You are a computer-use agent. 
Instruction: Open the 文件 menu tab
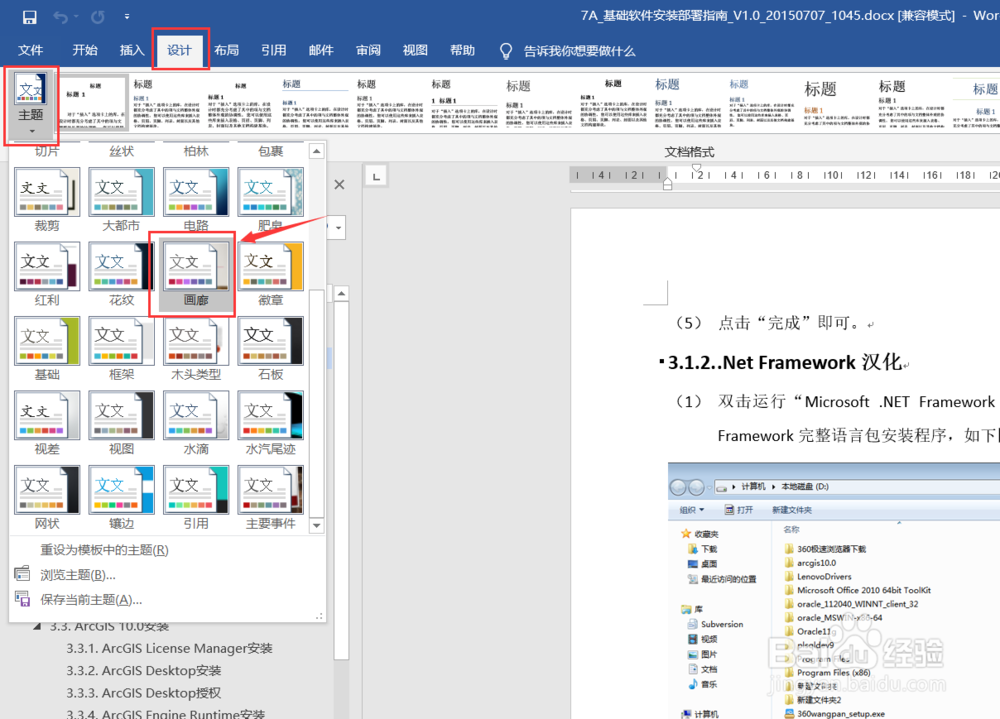30,50
